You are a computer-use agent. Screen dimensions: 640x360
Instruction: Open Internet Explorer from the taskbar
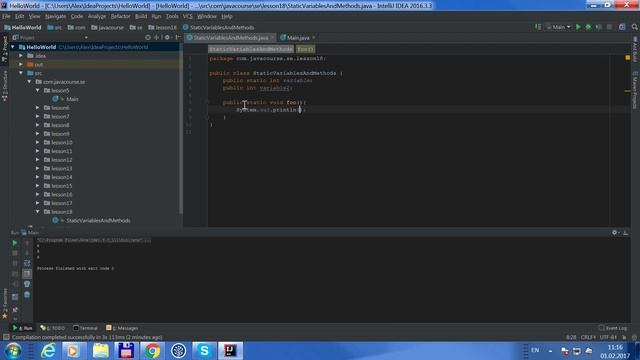49,351
